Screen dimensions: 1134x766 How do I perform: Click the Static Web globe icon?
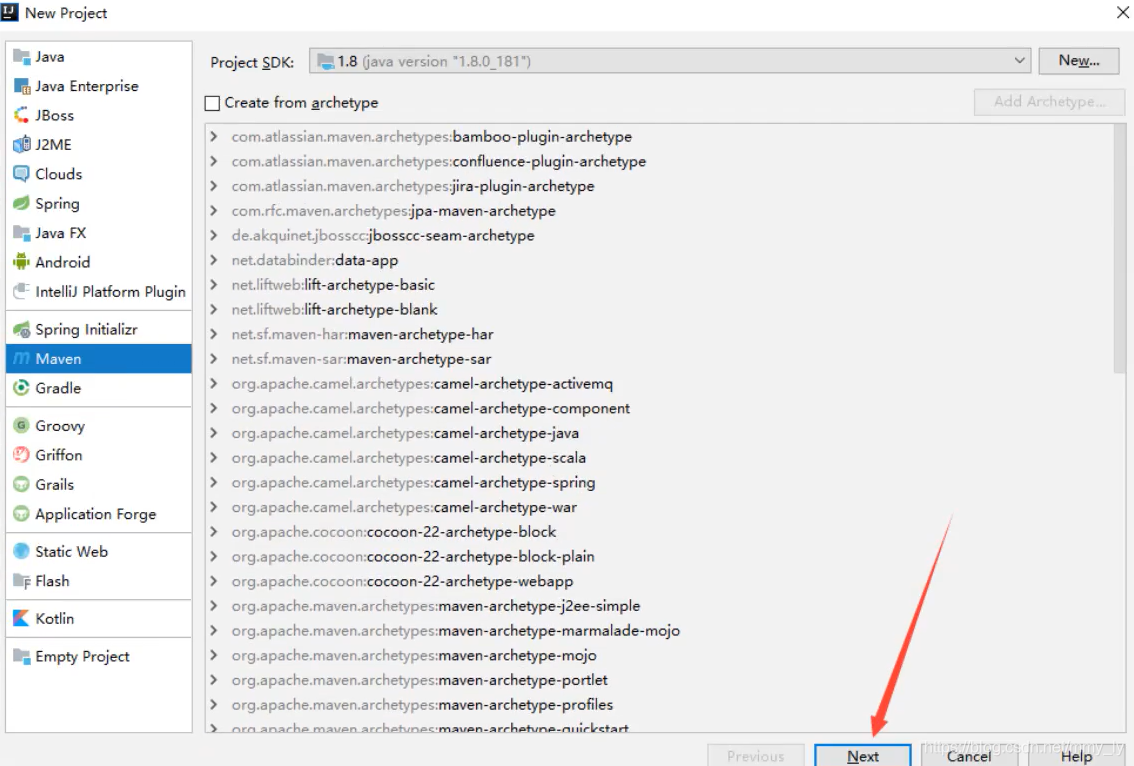click(x=22, y=551)
